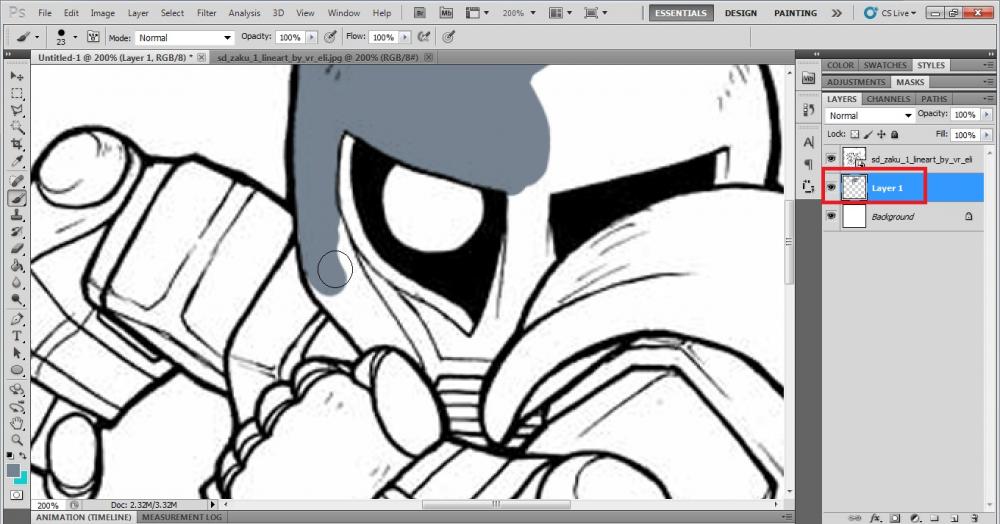Open the Filter menu
The width and height of the screenshot is (1000, 524).
[x=206, y=13]
